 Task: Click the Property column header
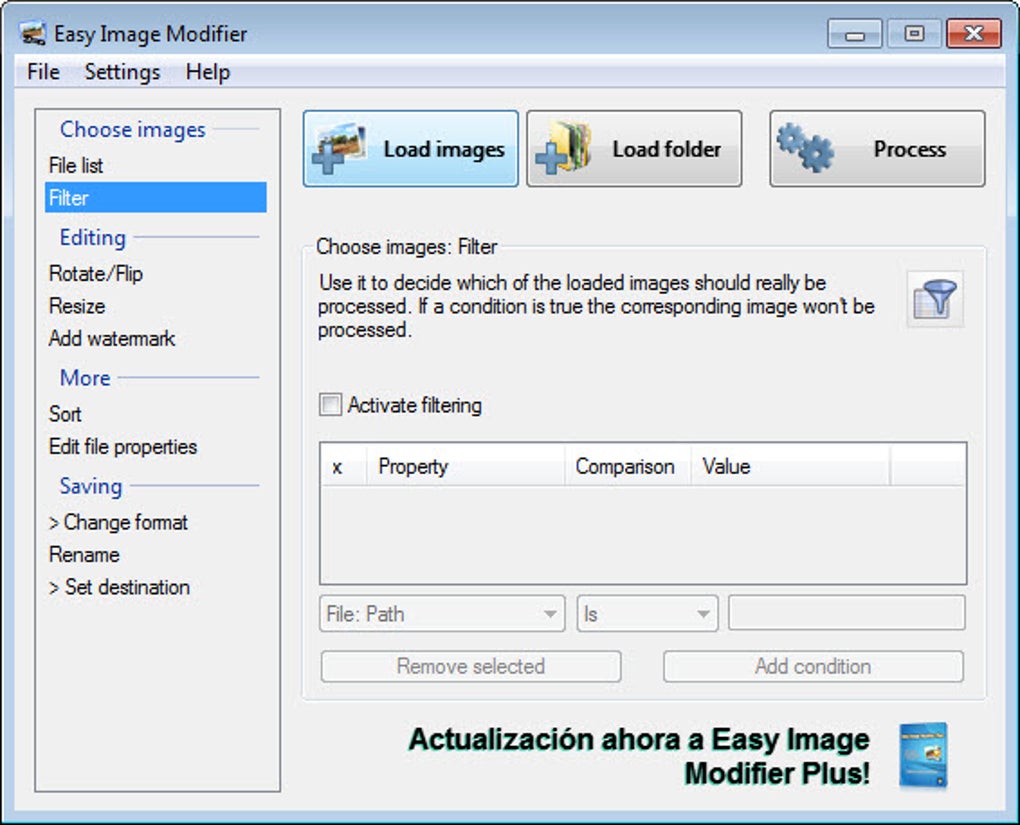466,466
